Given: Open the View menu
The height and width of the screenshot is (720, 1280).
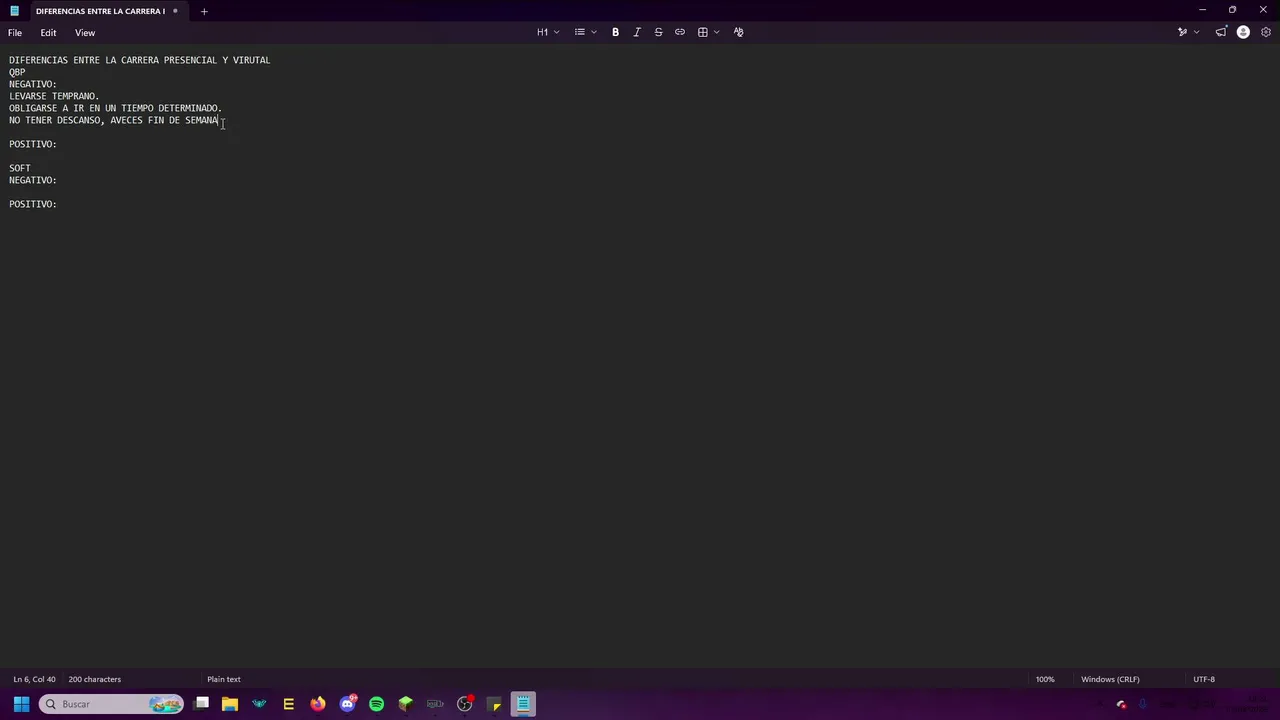Looking at the screenshot, I should pyautogui.click(x=85, y=33).
